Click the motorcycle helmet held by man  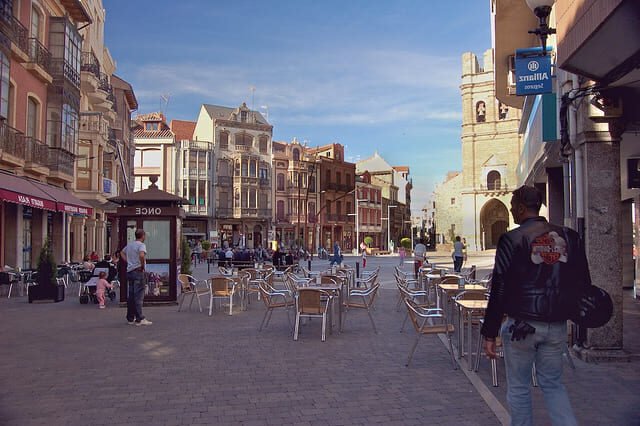pos(593,307)
